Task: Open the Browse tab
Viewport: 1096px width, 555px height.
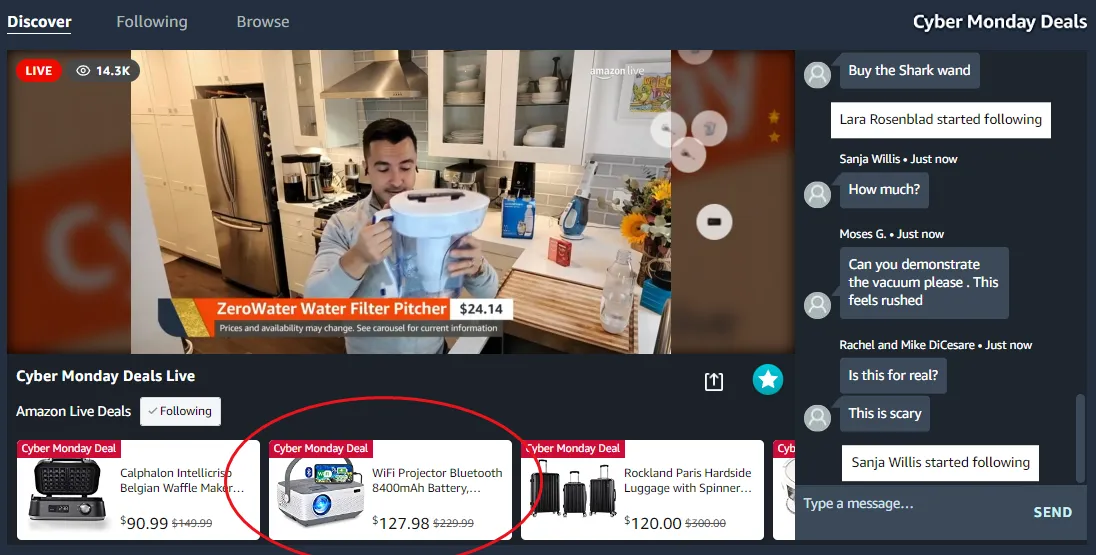Action: [263, 22]
